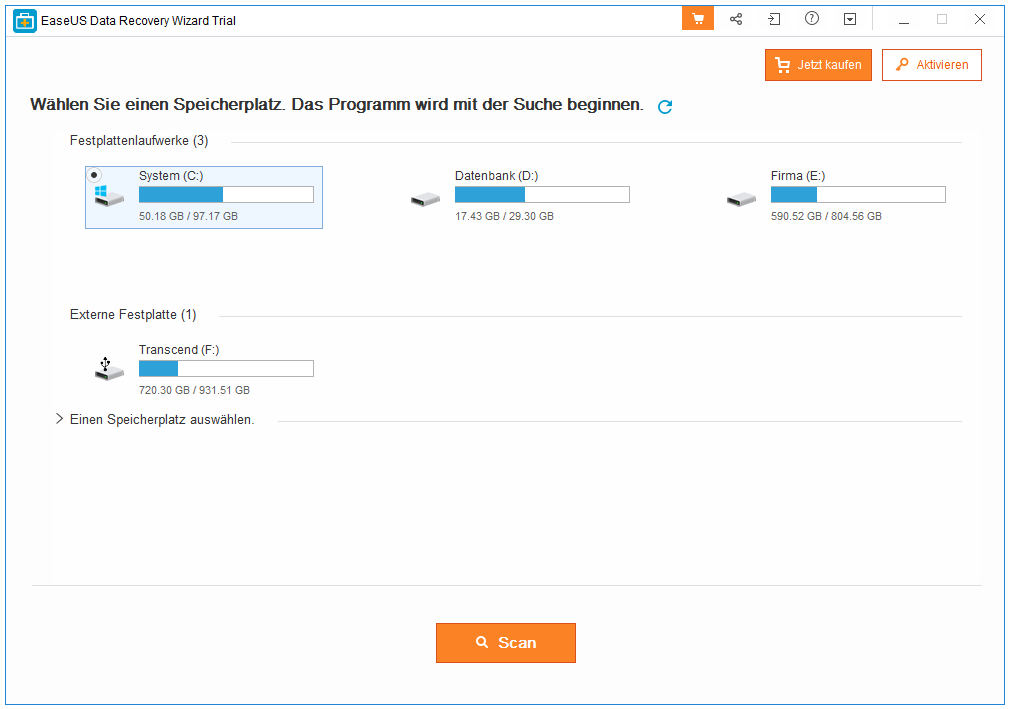Viewport: 1009px width, 709px height.
Task: Click the import scan session icon
Action: (x=774, y=19)
